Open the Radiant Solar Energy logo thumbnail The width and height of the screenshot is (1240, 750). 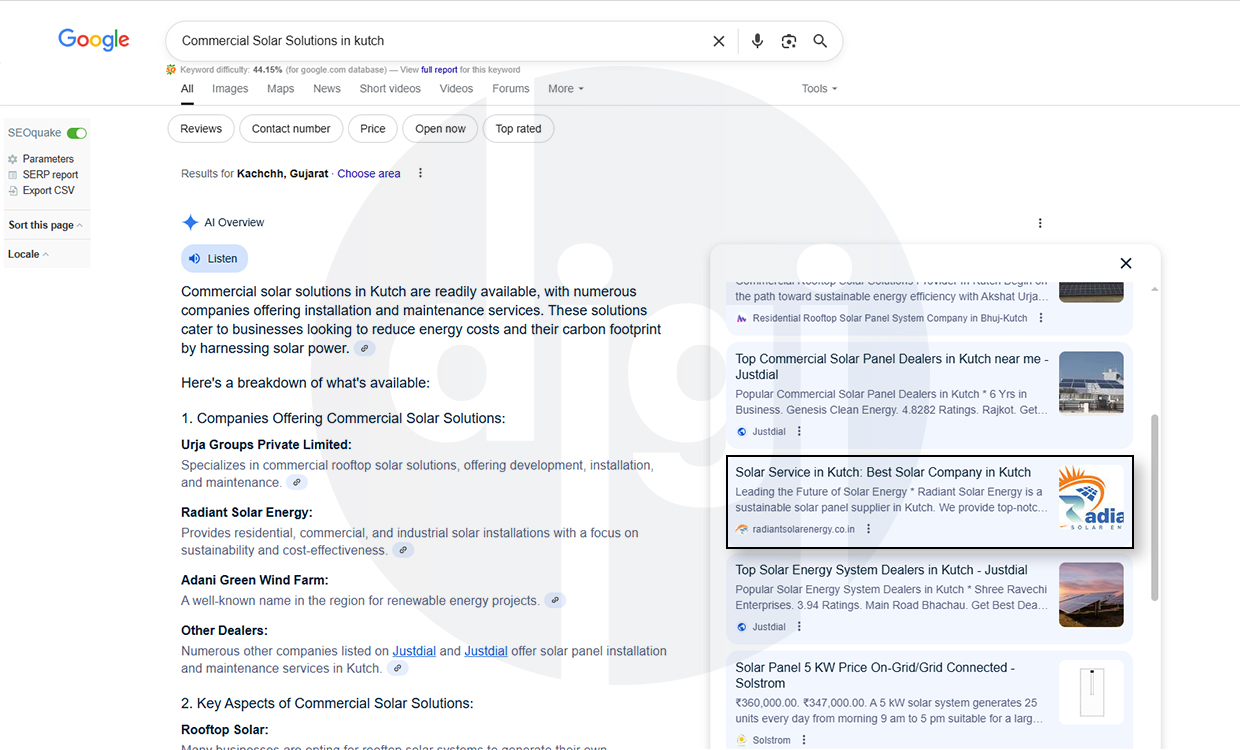(x=1091, y=497)
